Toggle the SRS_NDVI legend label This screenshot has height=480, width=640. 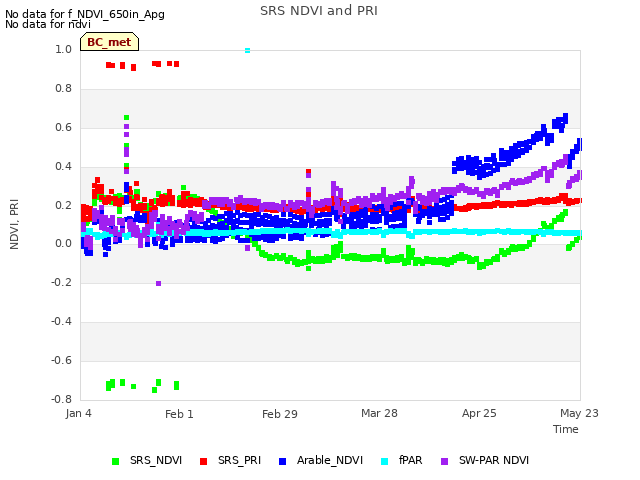tap(156, 460)
